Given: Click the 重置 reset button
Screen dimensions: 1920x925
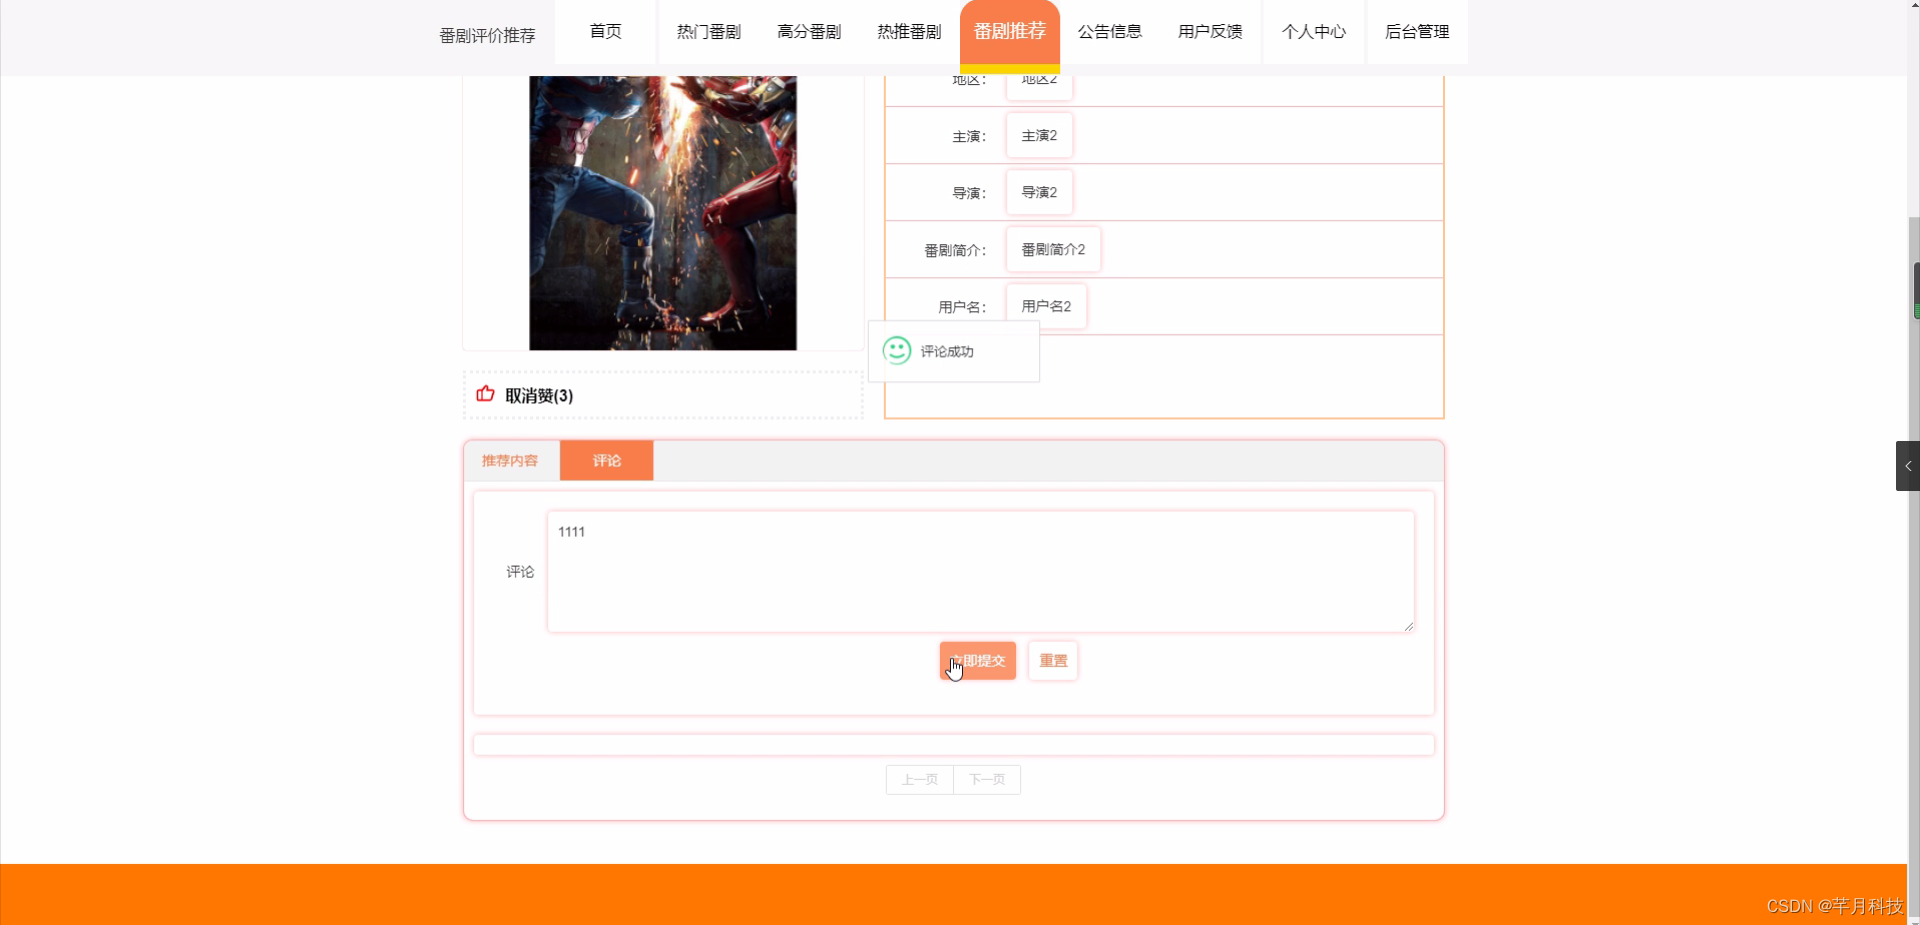Looking at the screenshot, I should (1052, 660).
